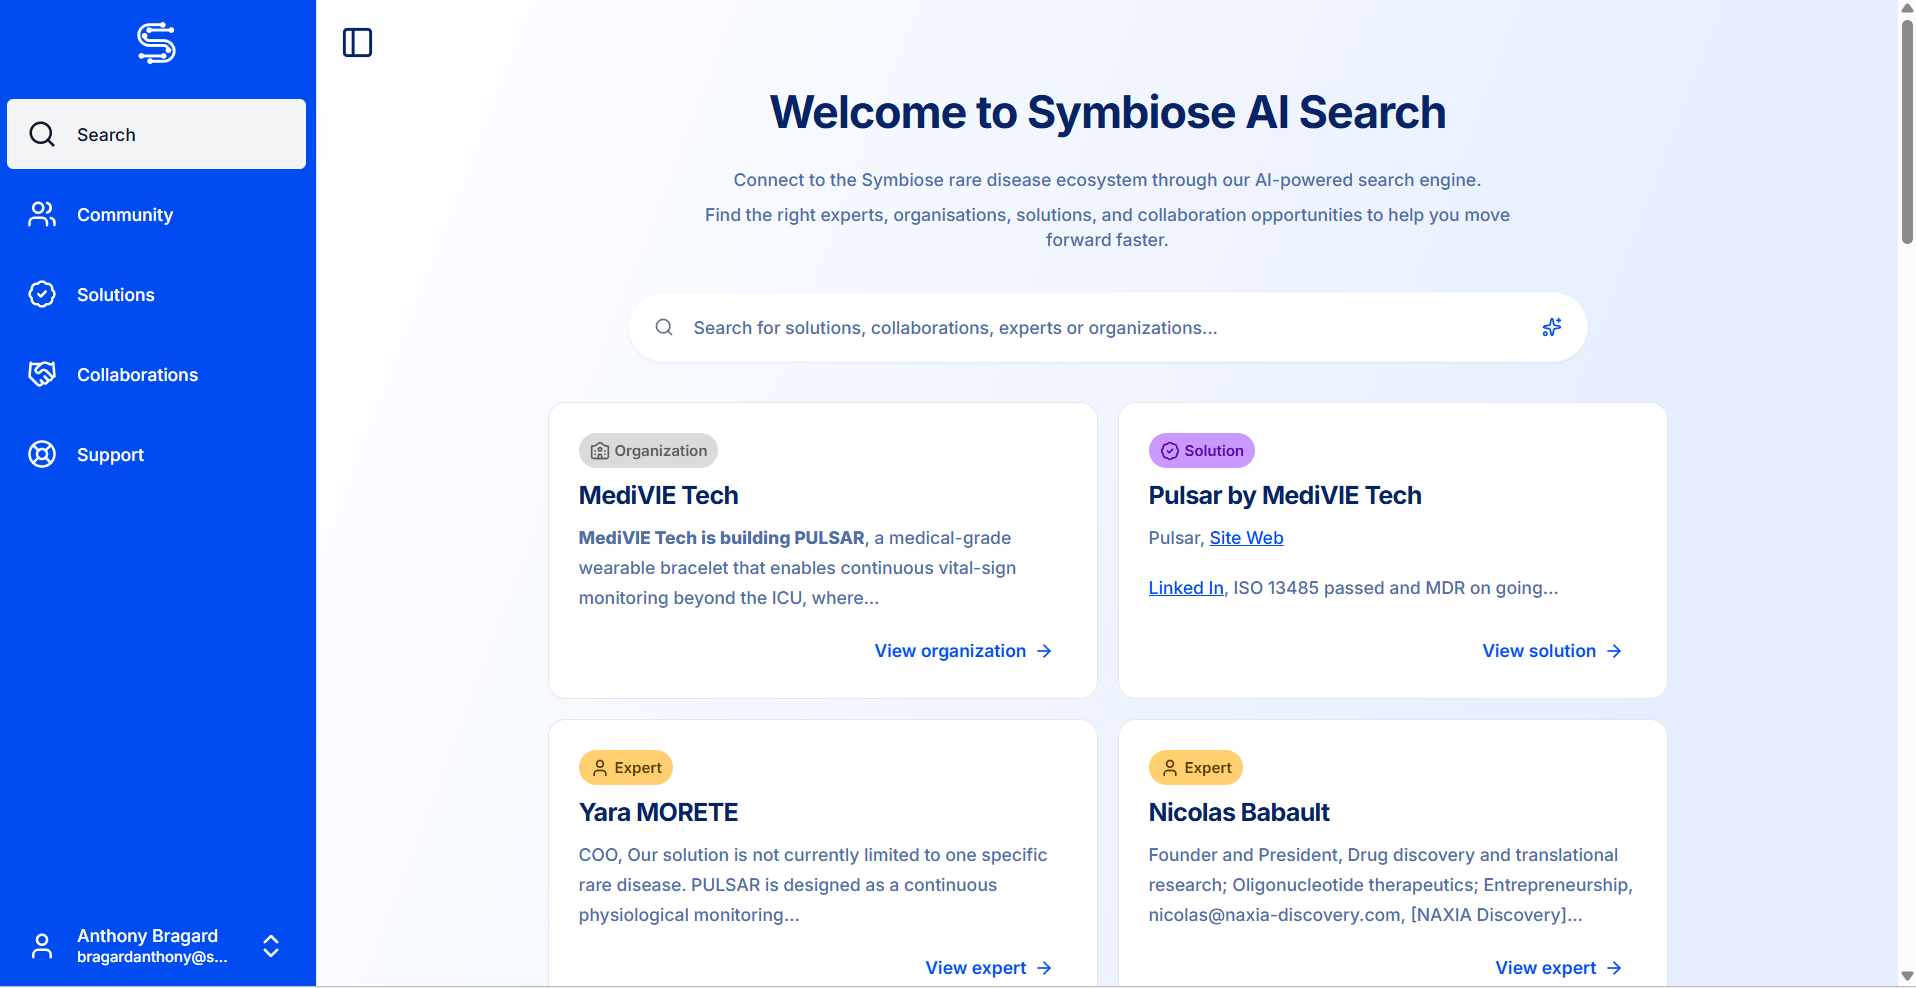Click View organization for MediVIE Tech

(x=962, y=651)
